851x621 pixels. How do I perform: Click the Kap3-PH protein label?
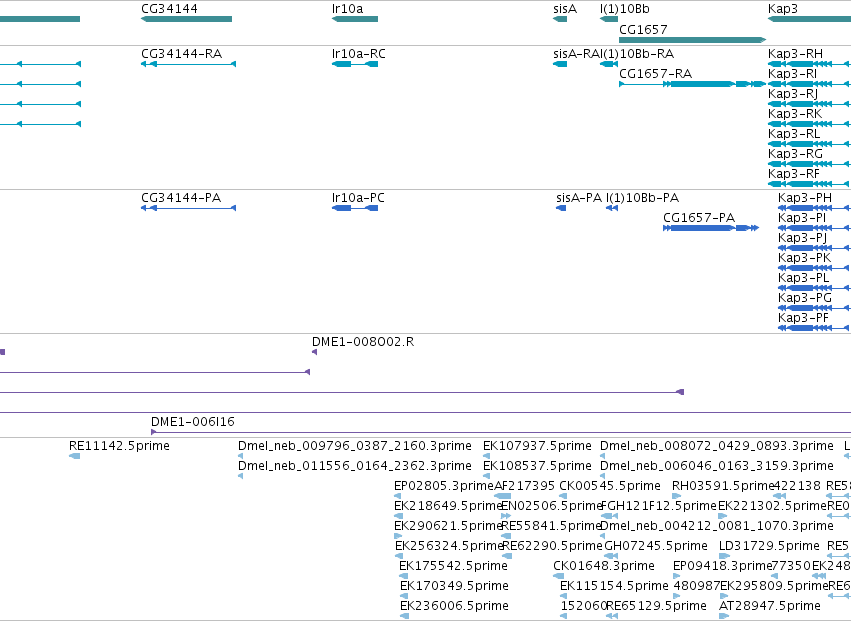(x=804, y=198)
